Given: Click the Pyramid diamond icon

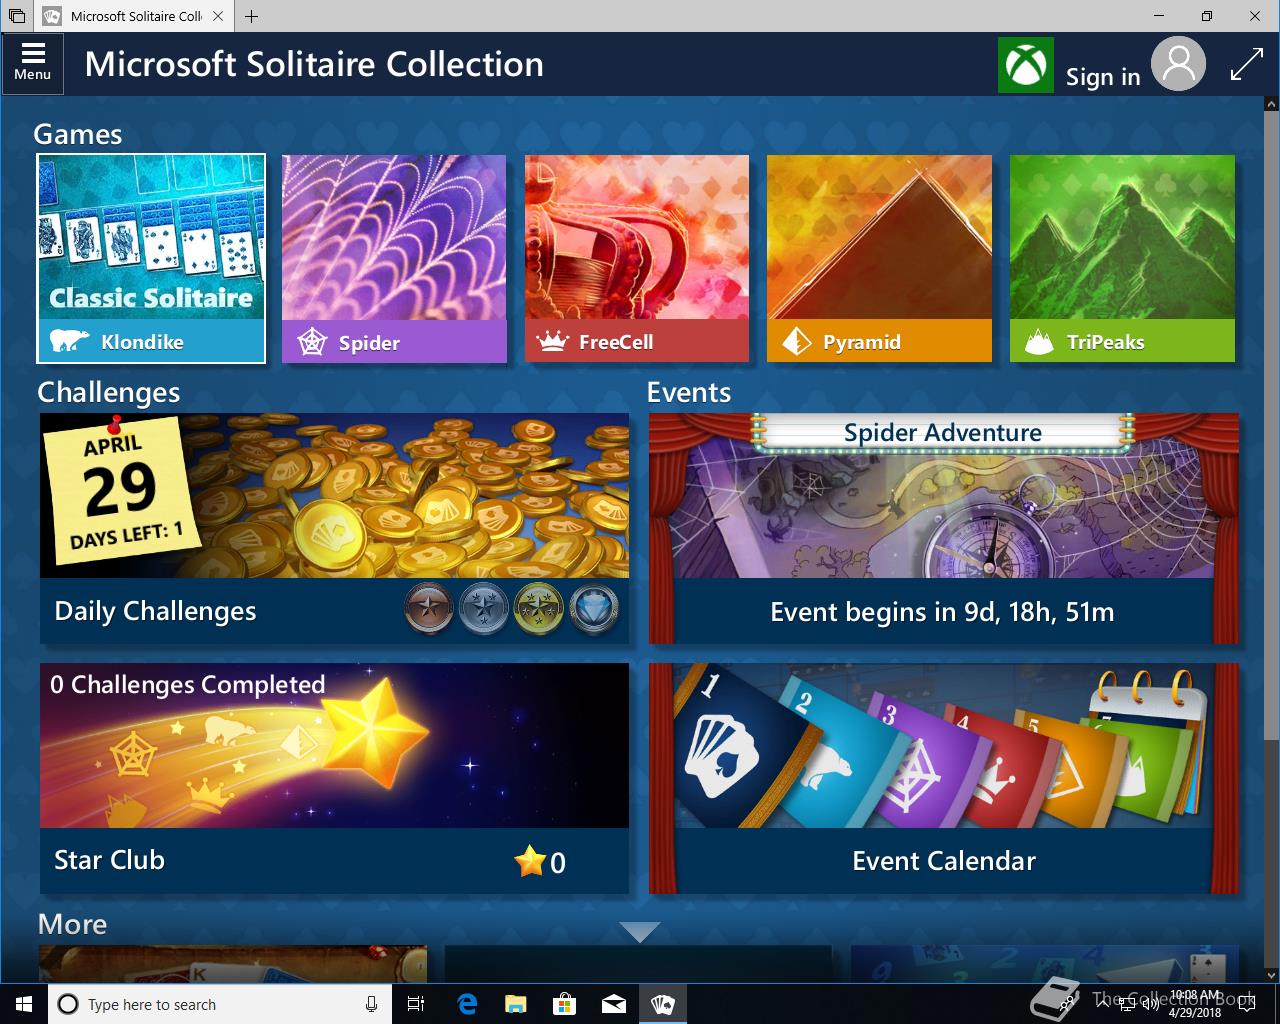Looking at the screenshot, I should 796,342.
